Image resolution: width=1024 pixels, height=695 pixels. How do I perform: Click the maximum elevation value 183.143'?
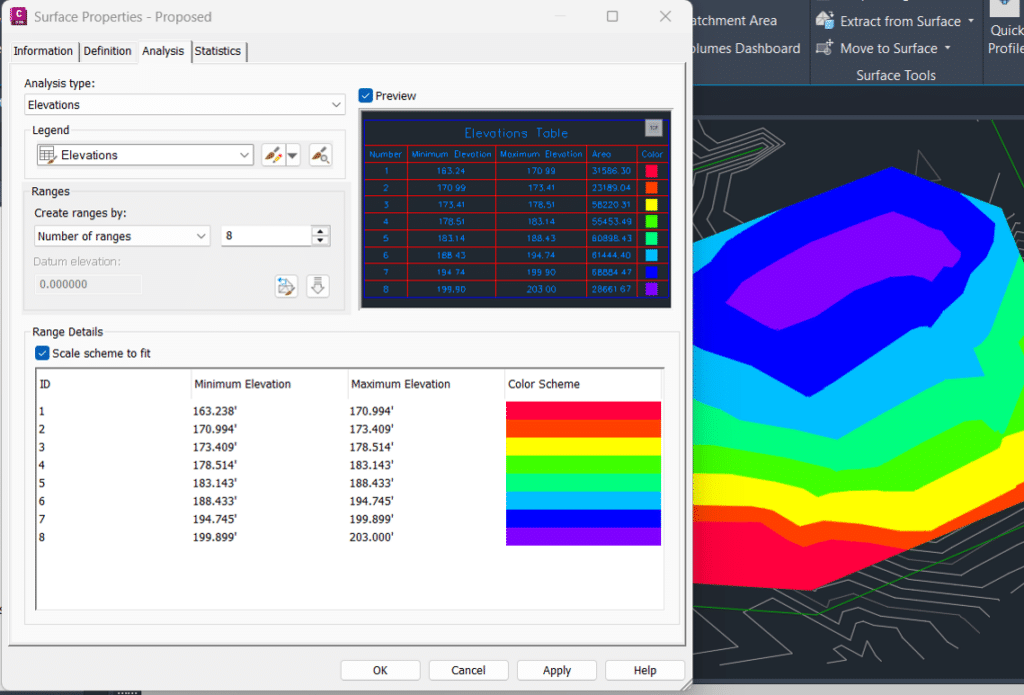372,465
